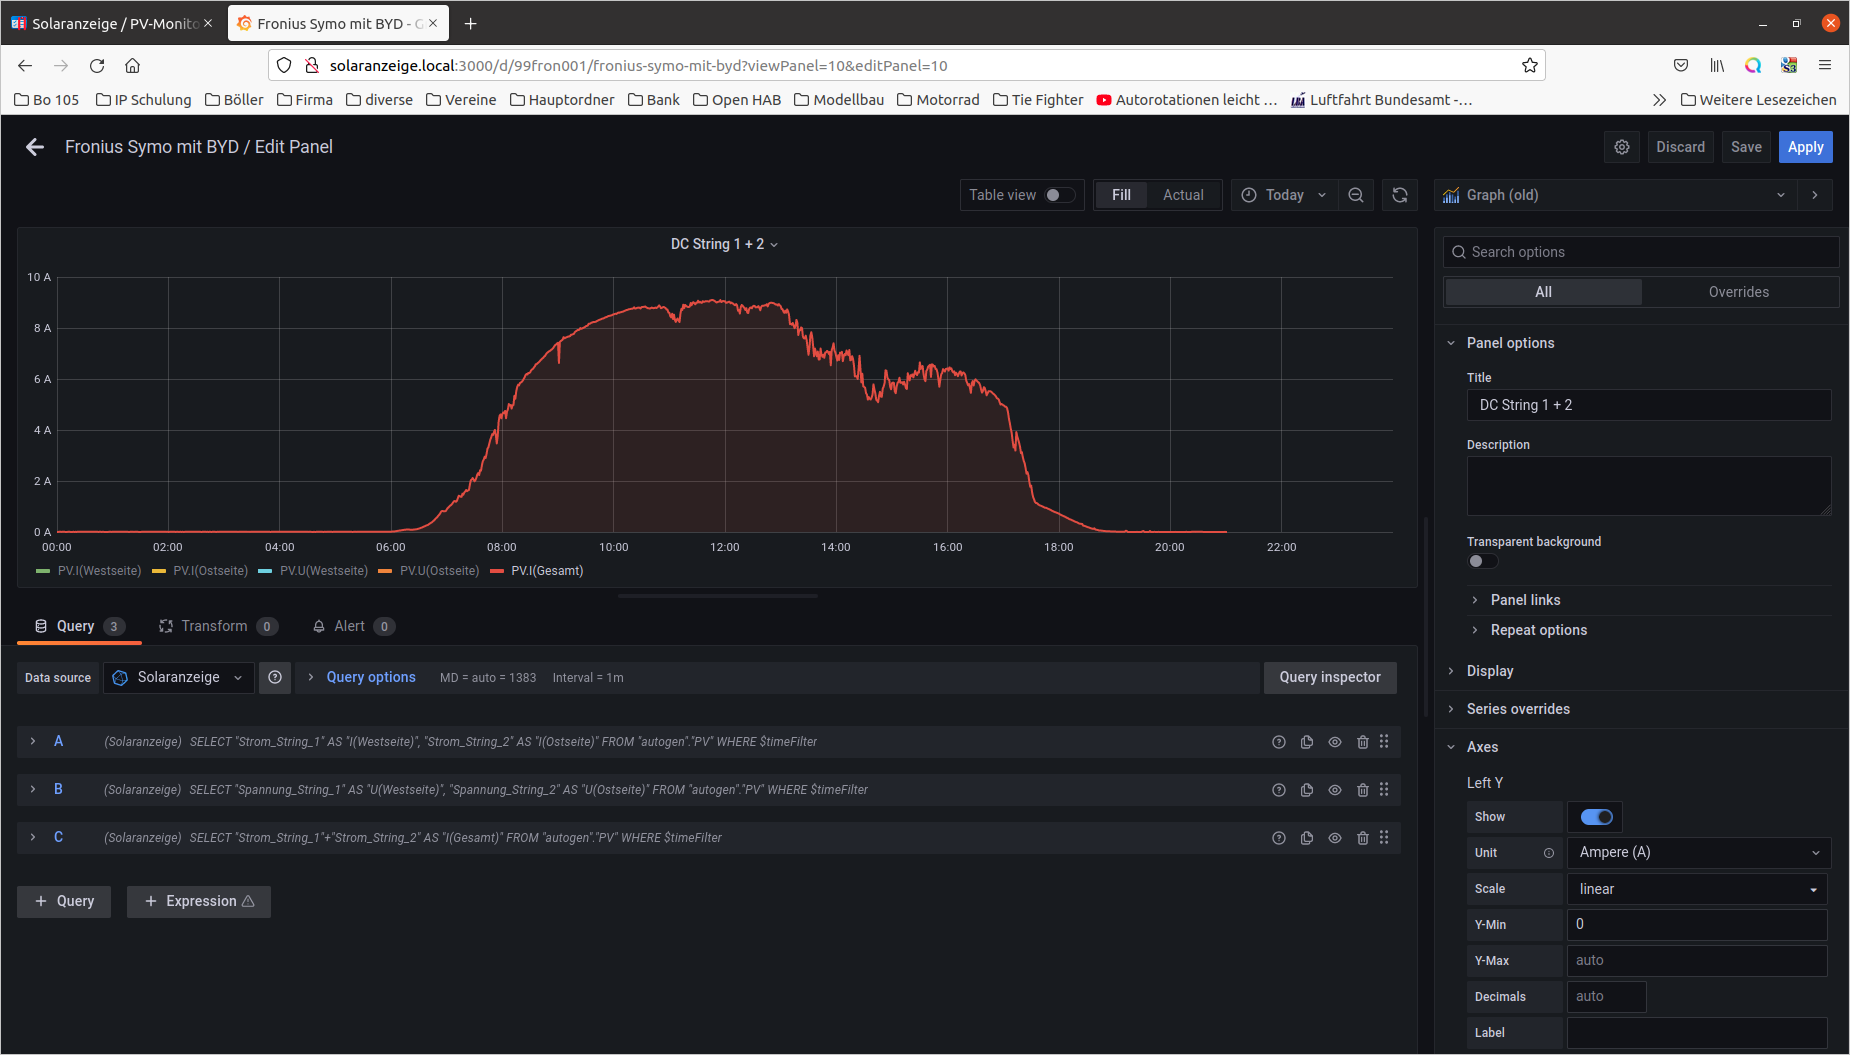This screenshot has width=1850, height=1055.
Task: Click the zoom out time range icon
Action: point(1356,195)
